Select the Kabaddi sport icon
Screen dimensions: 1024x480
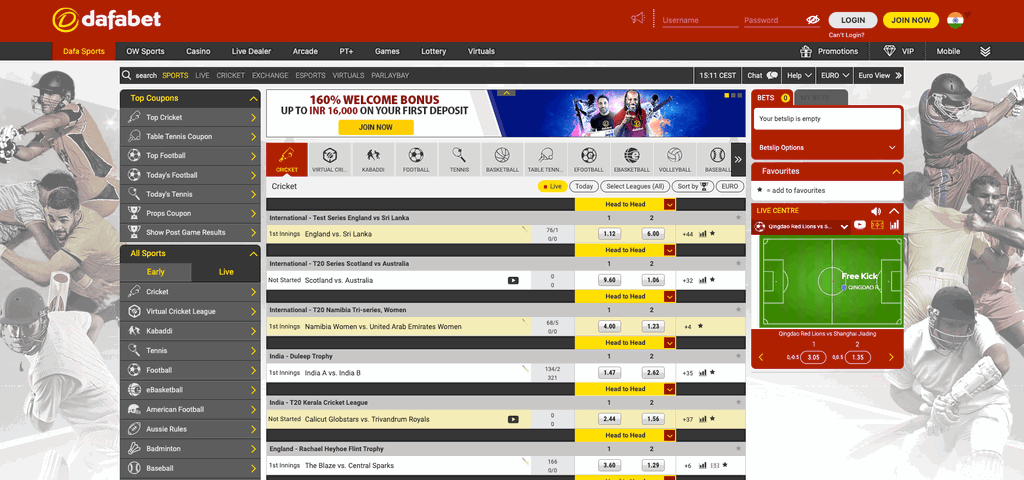pyautogui.click(x=373, y=159)
